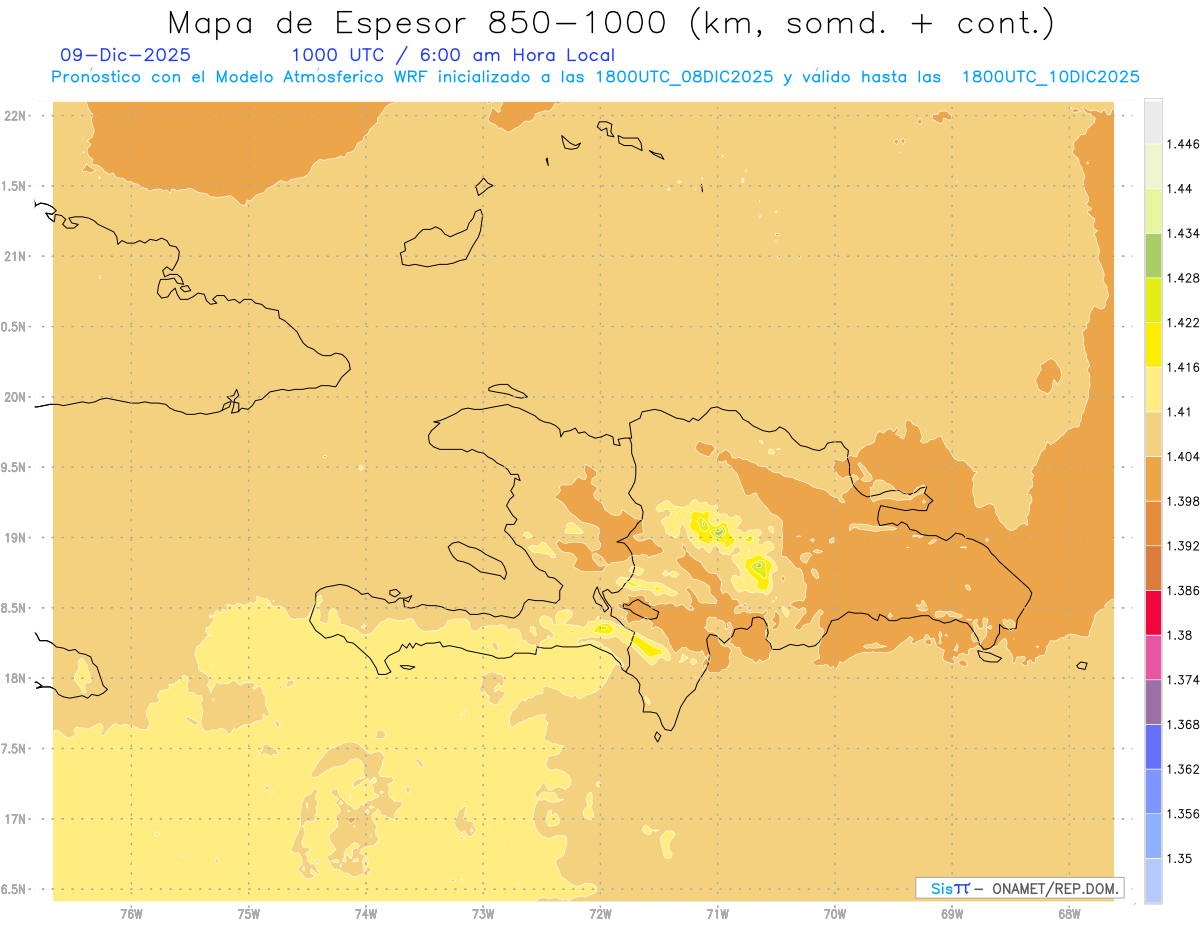Click the 18N latitude label

[x=16, y=678]
